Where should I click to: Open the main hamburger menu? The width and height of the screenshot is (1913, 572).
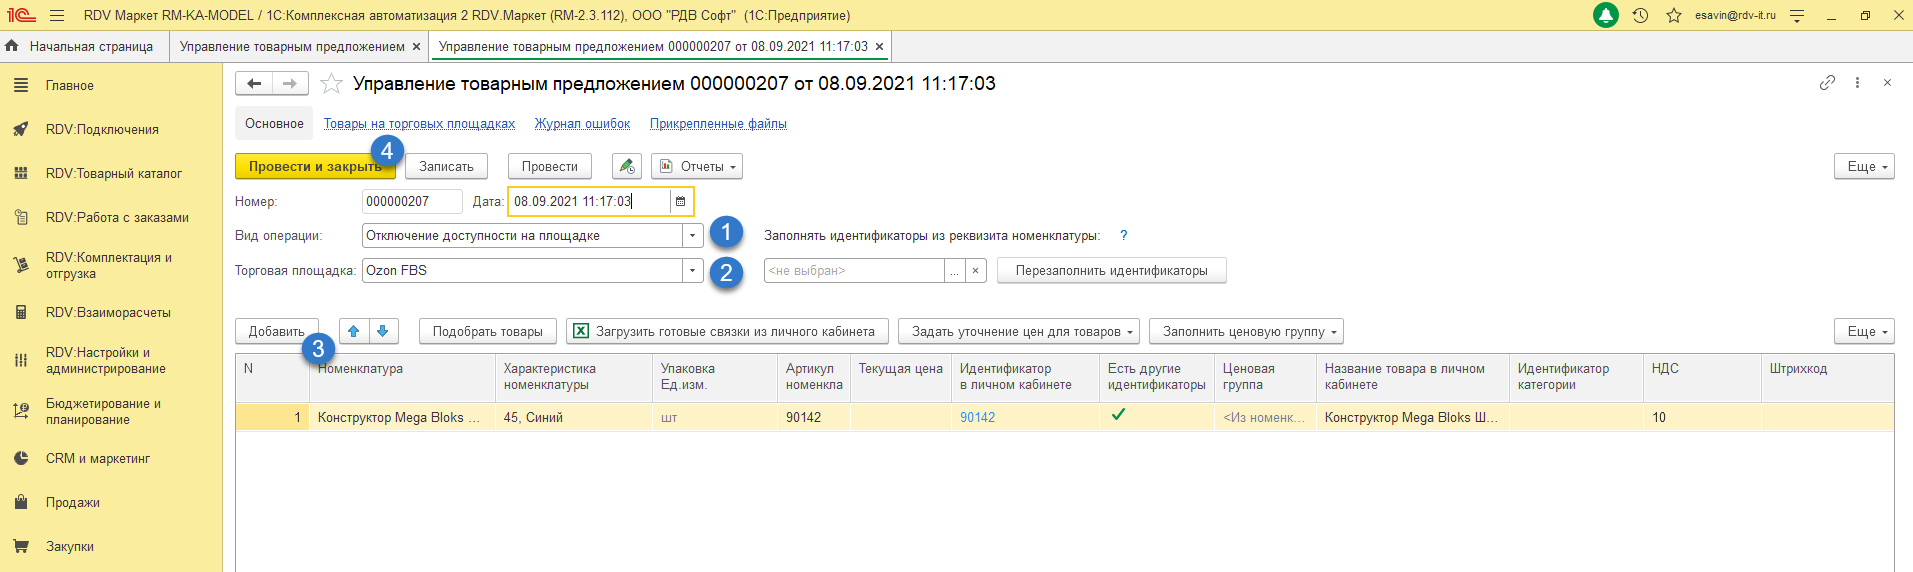pyautogui.click(x=56, y=15)
